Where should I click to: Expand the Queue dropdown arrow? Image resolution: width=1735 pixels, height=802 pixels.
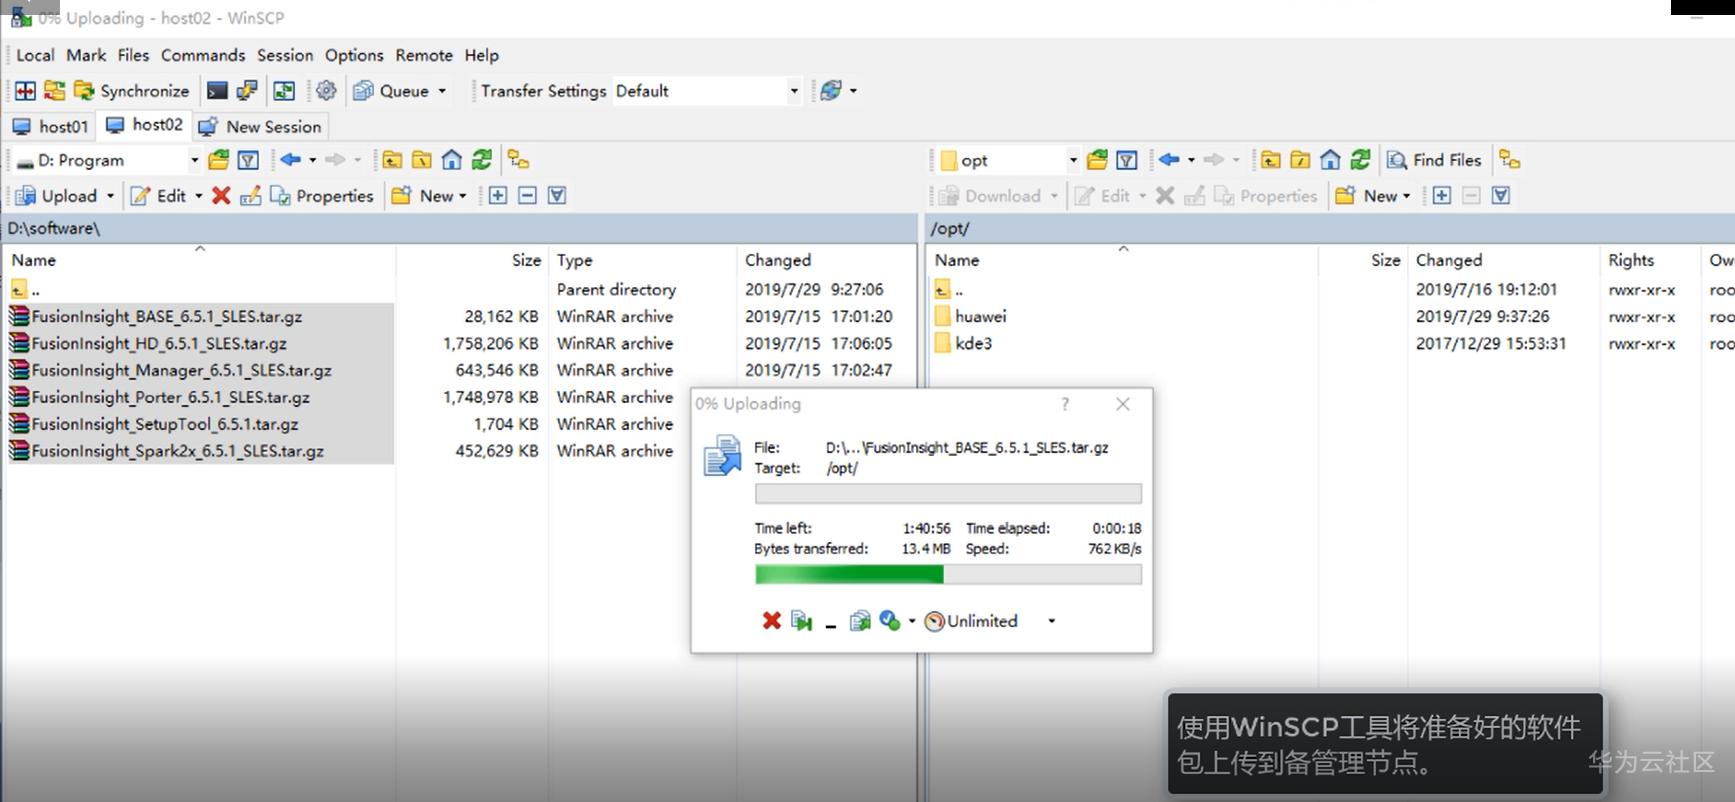coord(442,91)
